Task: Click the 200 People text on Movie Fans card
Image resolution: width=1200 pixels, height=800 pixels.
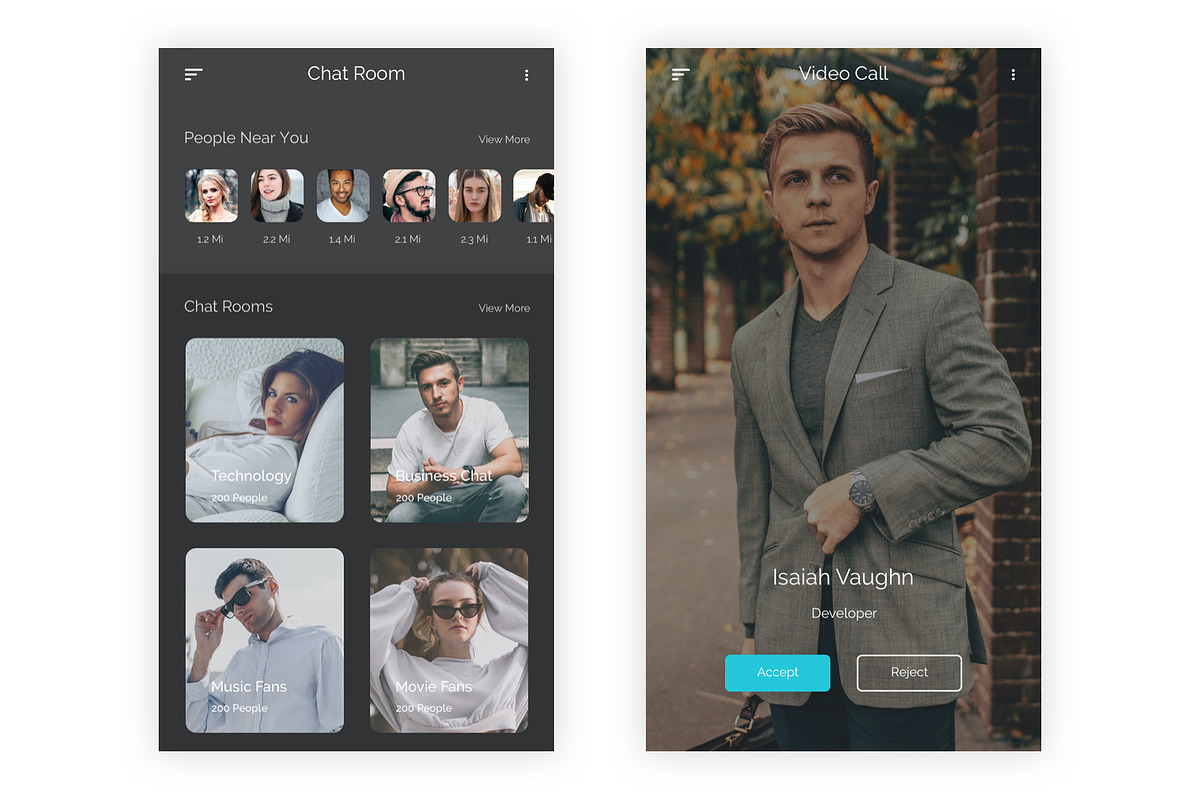Action: 424,708
